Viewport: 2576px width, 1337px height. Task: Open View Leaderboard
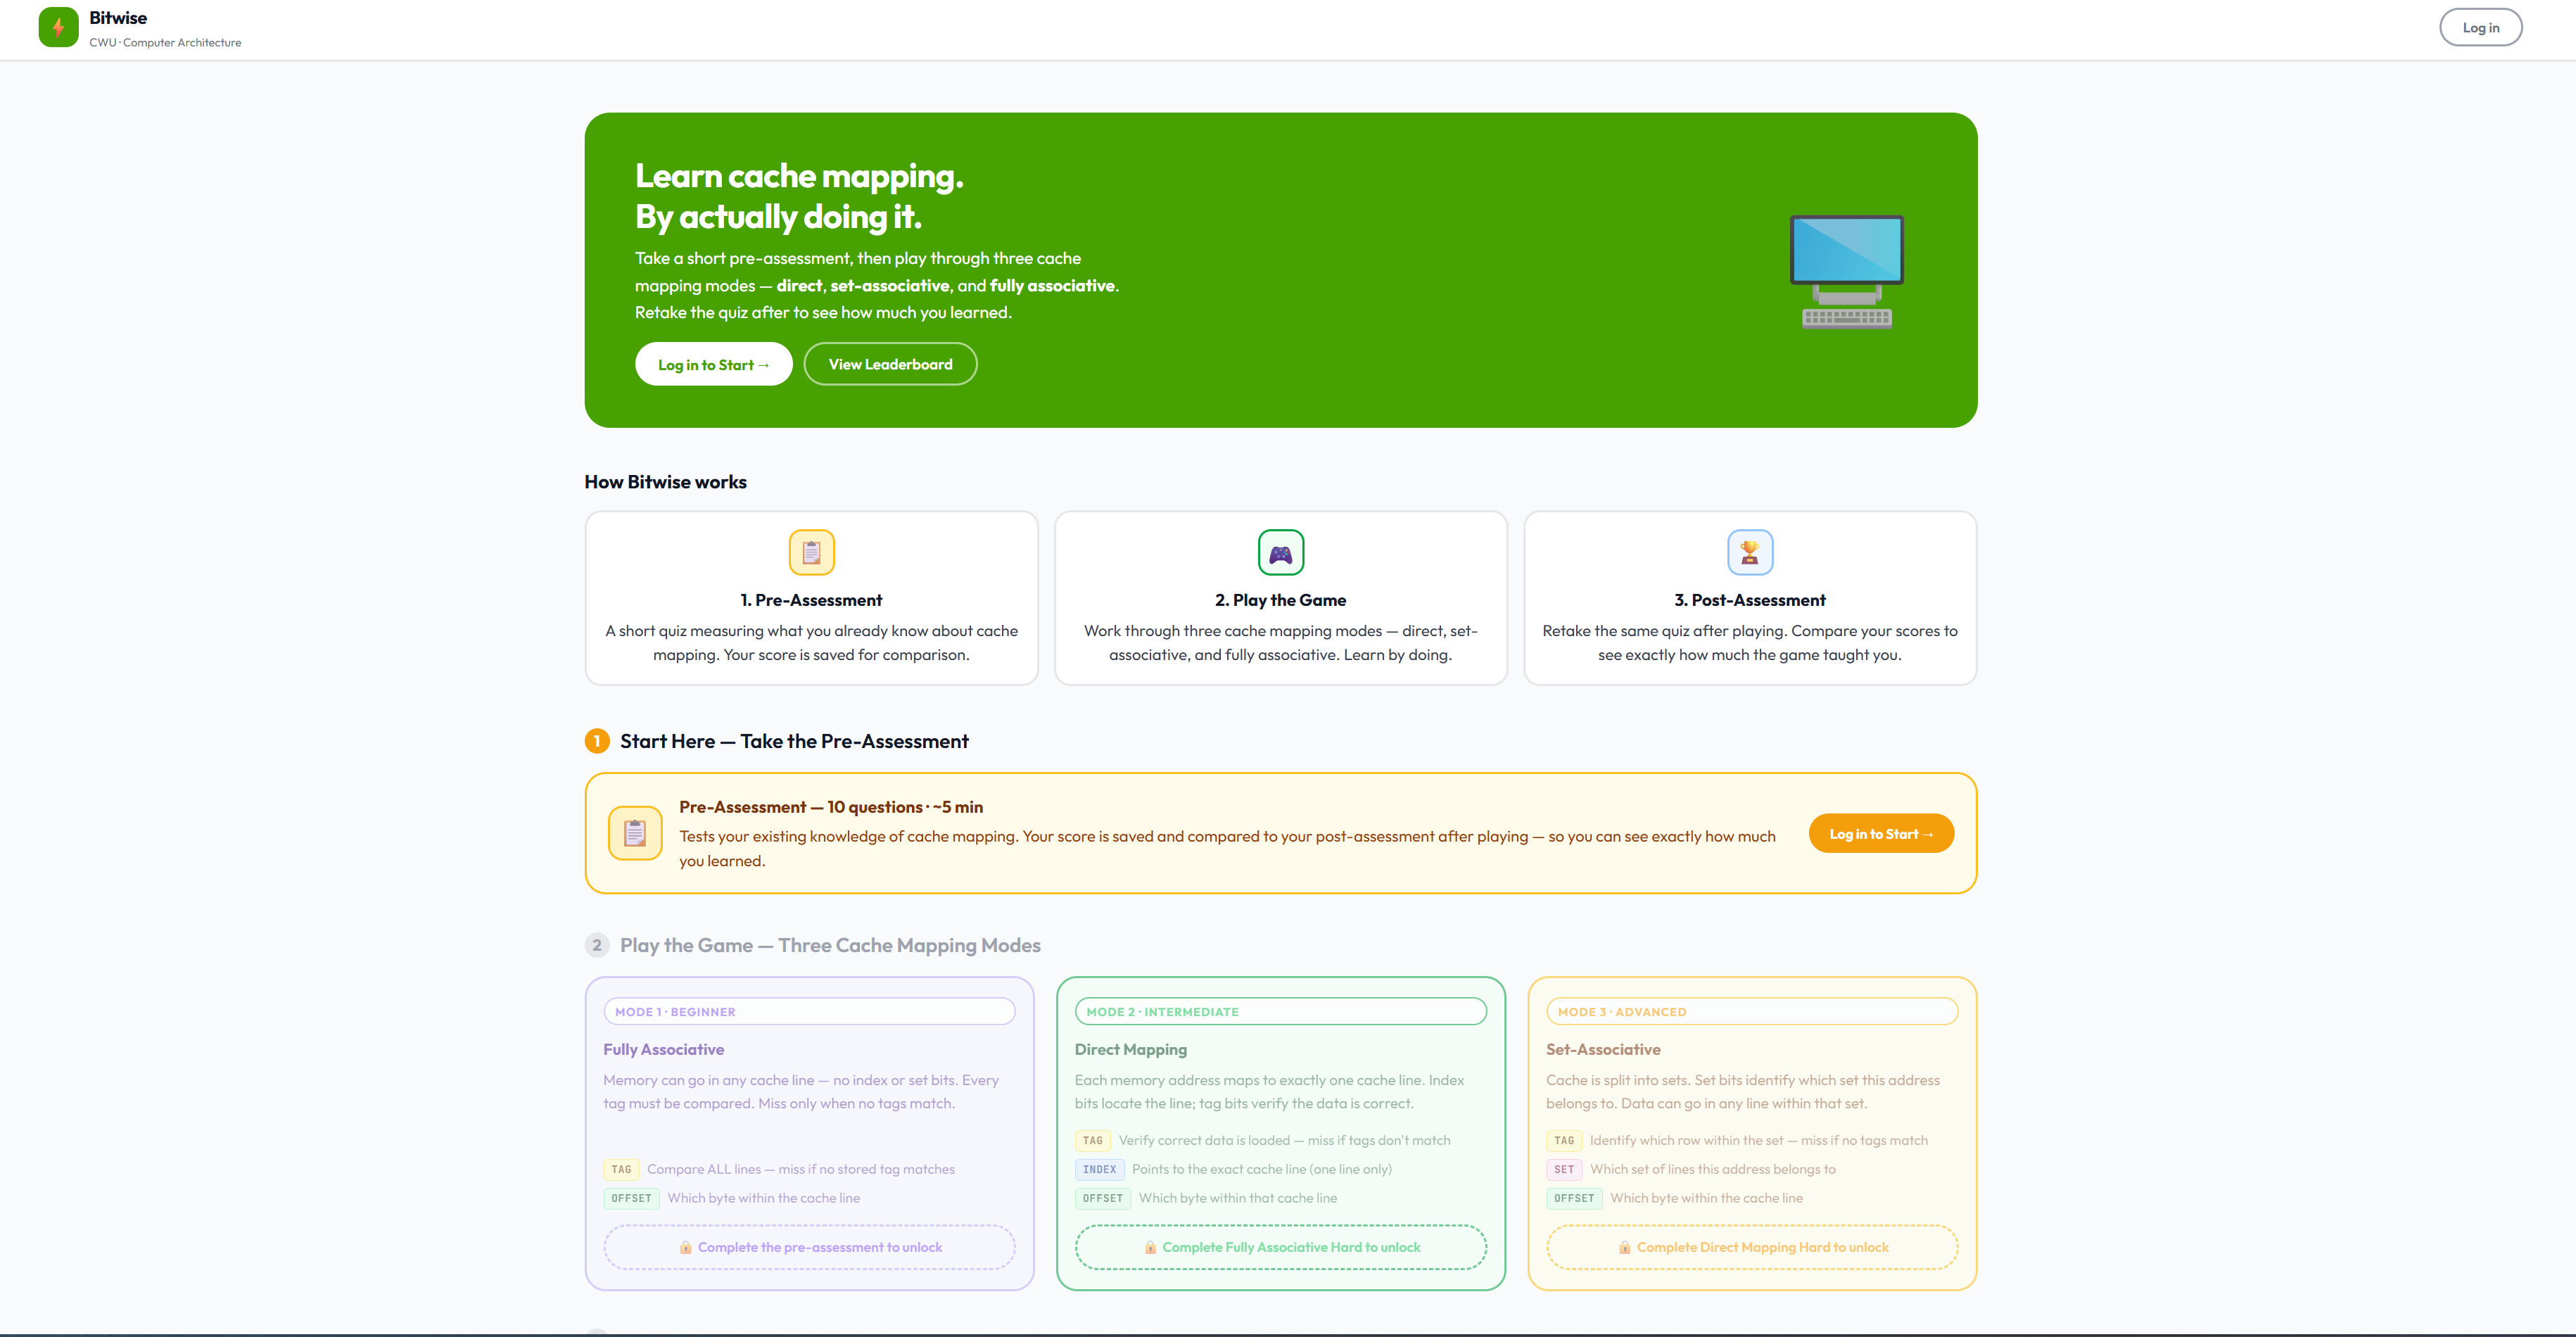click(890, 364)
